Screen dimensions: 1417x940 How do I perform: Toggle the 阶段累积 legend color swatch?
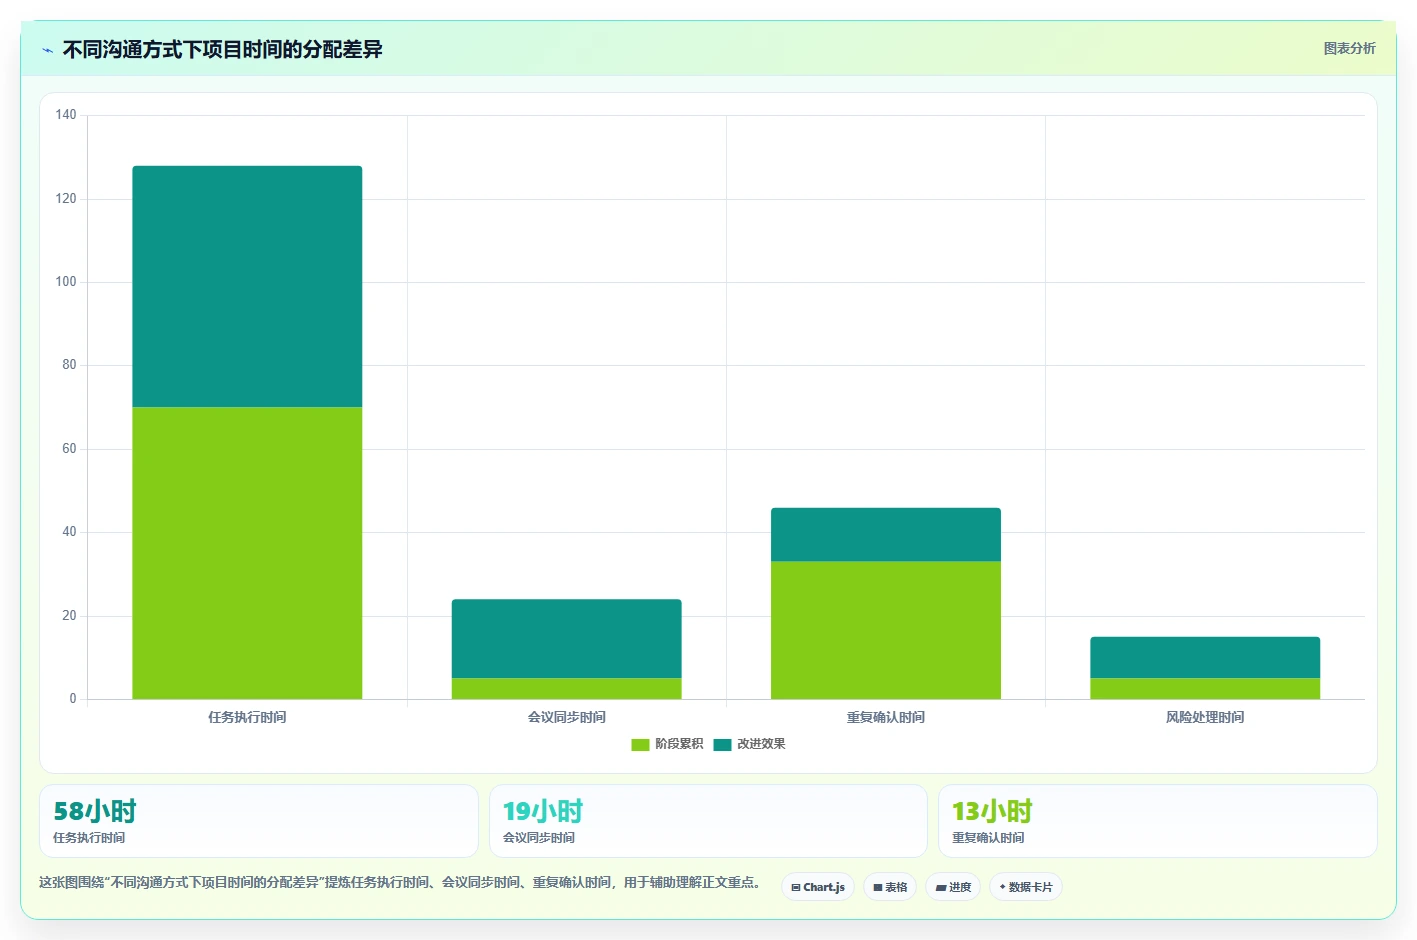point(640,744)
